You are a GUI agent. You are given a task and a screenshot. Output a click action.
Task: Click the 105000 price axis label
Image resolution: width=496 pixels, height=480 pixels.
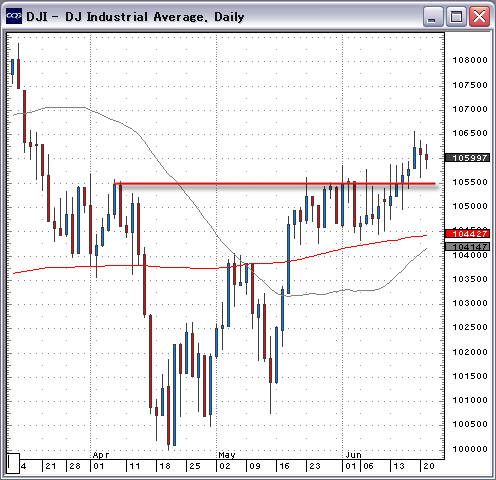point(470,206)
